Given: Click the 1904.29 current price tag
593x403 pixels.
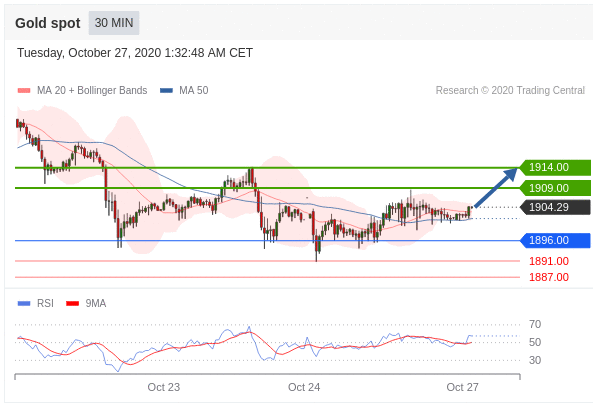Looking at the screenshot, I should click(555, 208).
